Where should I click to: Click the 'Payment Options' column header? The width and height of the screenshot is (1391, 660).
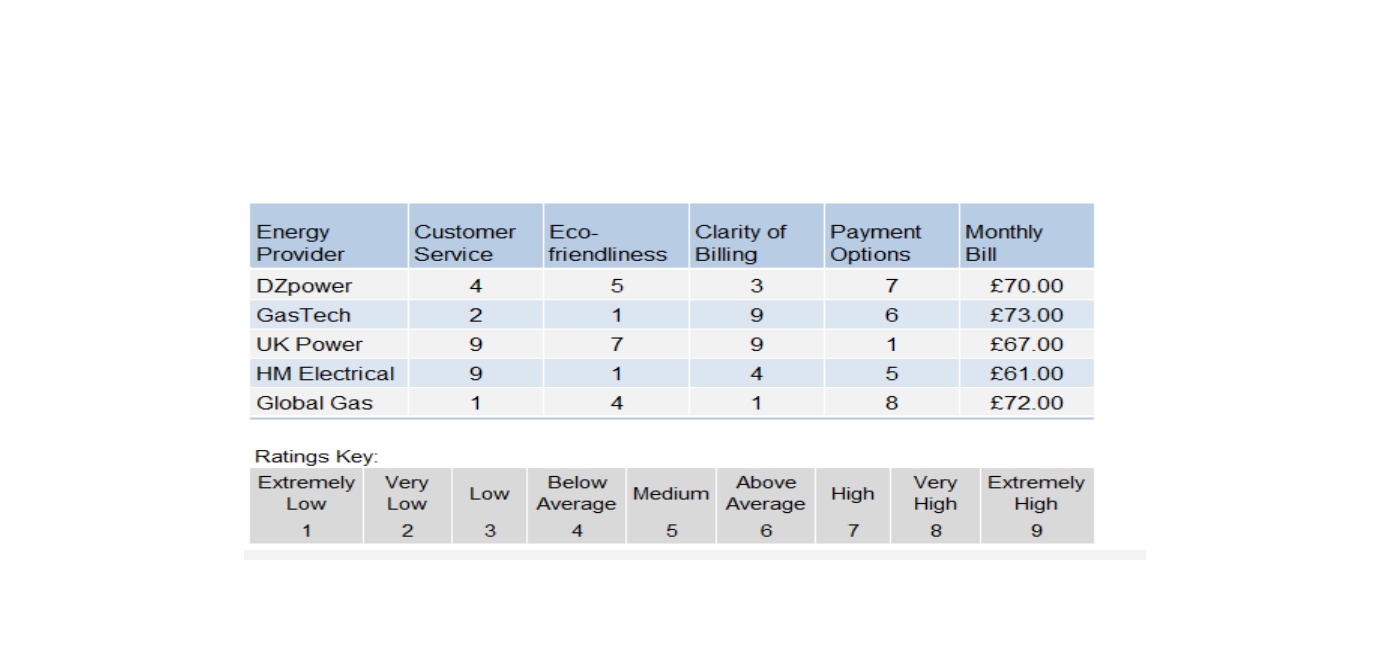(891, 236)
